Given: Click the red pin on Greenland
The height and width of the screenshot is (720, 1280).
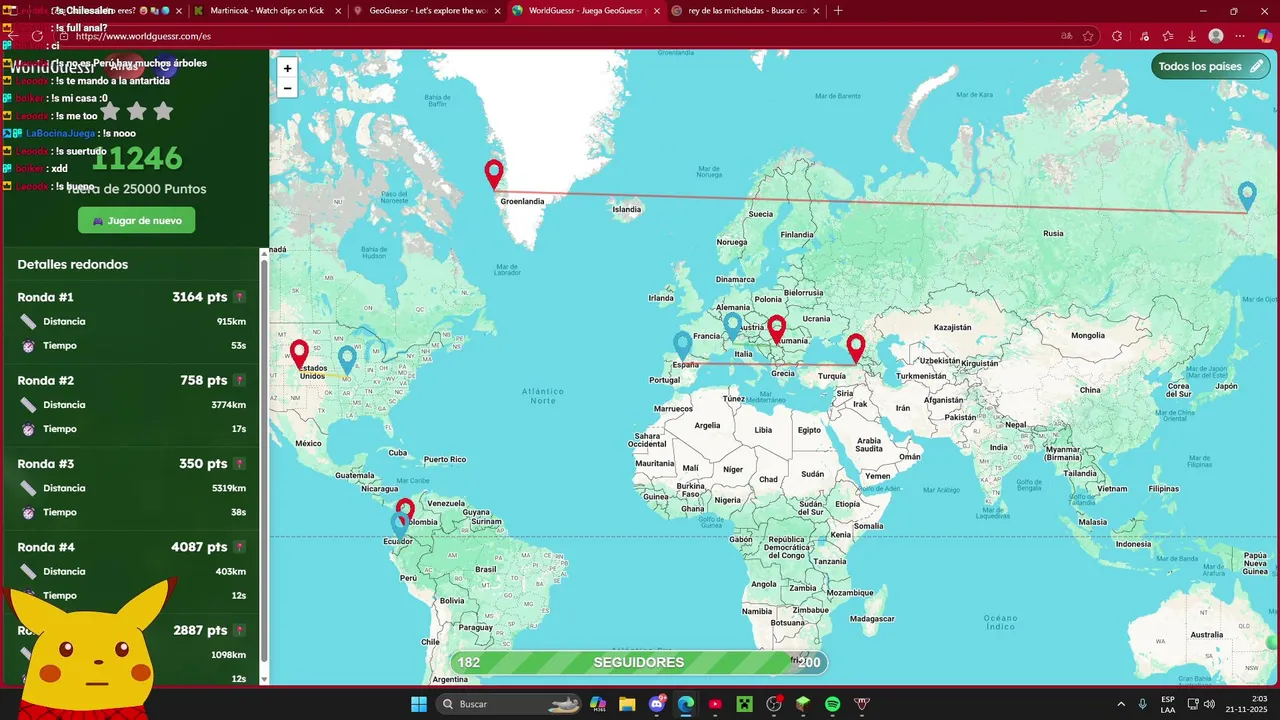Looking at the screenshot, I should (493, 175).
